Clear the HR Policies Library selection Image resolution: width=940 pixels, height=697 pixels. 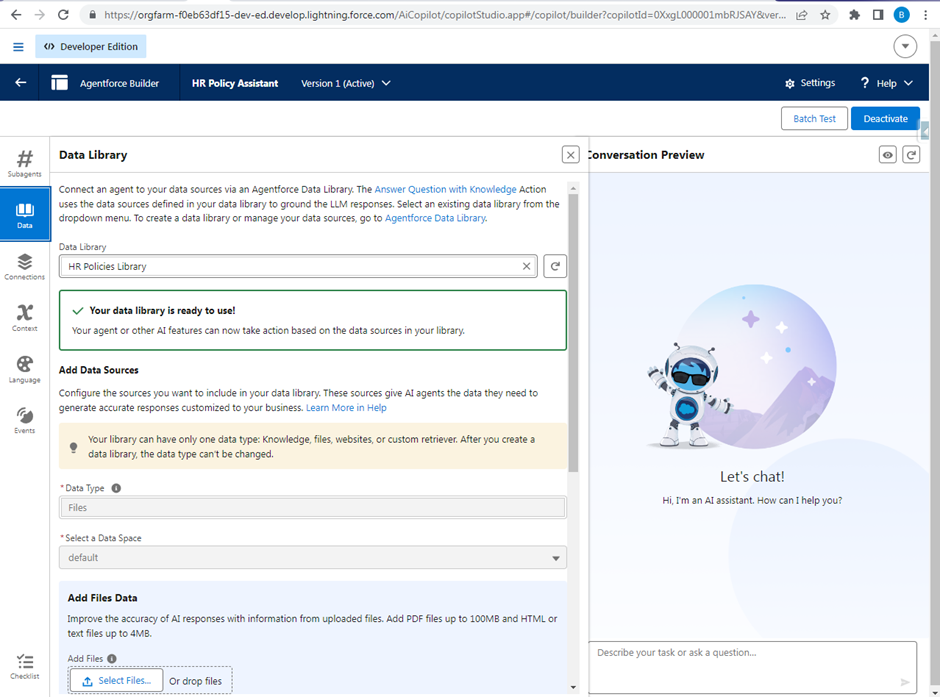click(x=526, y=266)
